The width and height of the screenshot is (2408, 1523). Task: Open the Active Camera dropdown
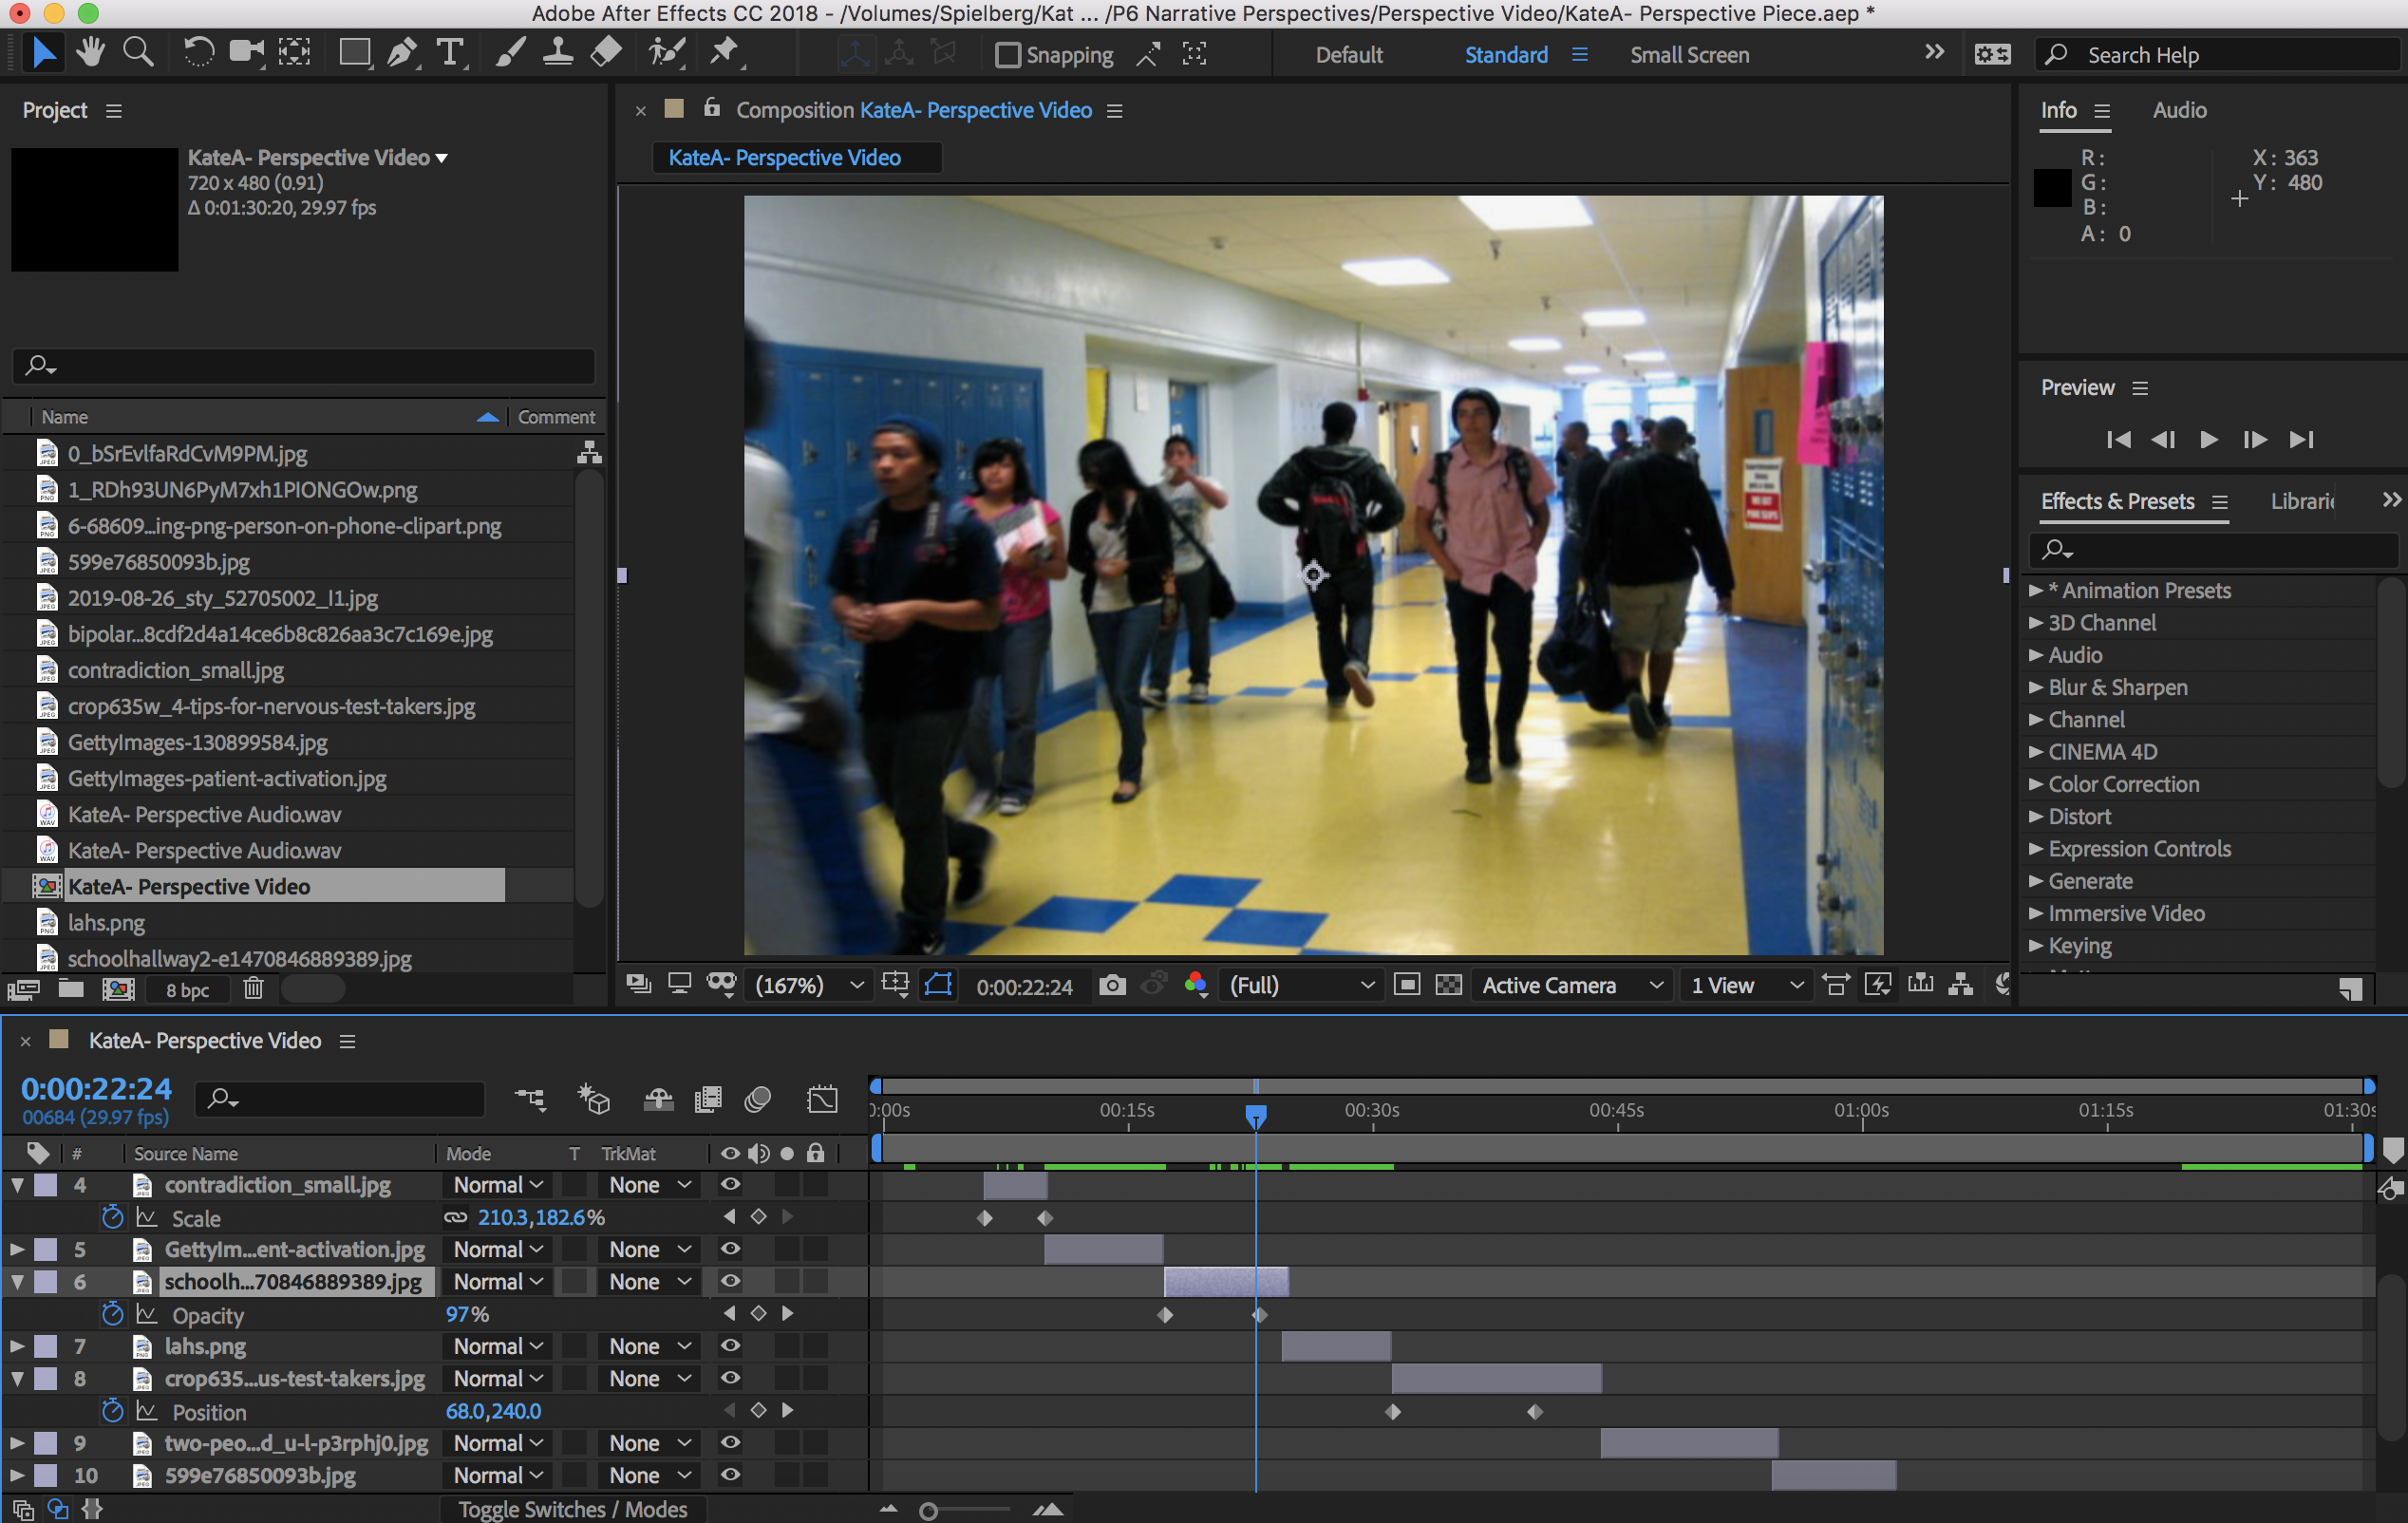click(1572, 985)
